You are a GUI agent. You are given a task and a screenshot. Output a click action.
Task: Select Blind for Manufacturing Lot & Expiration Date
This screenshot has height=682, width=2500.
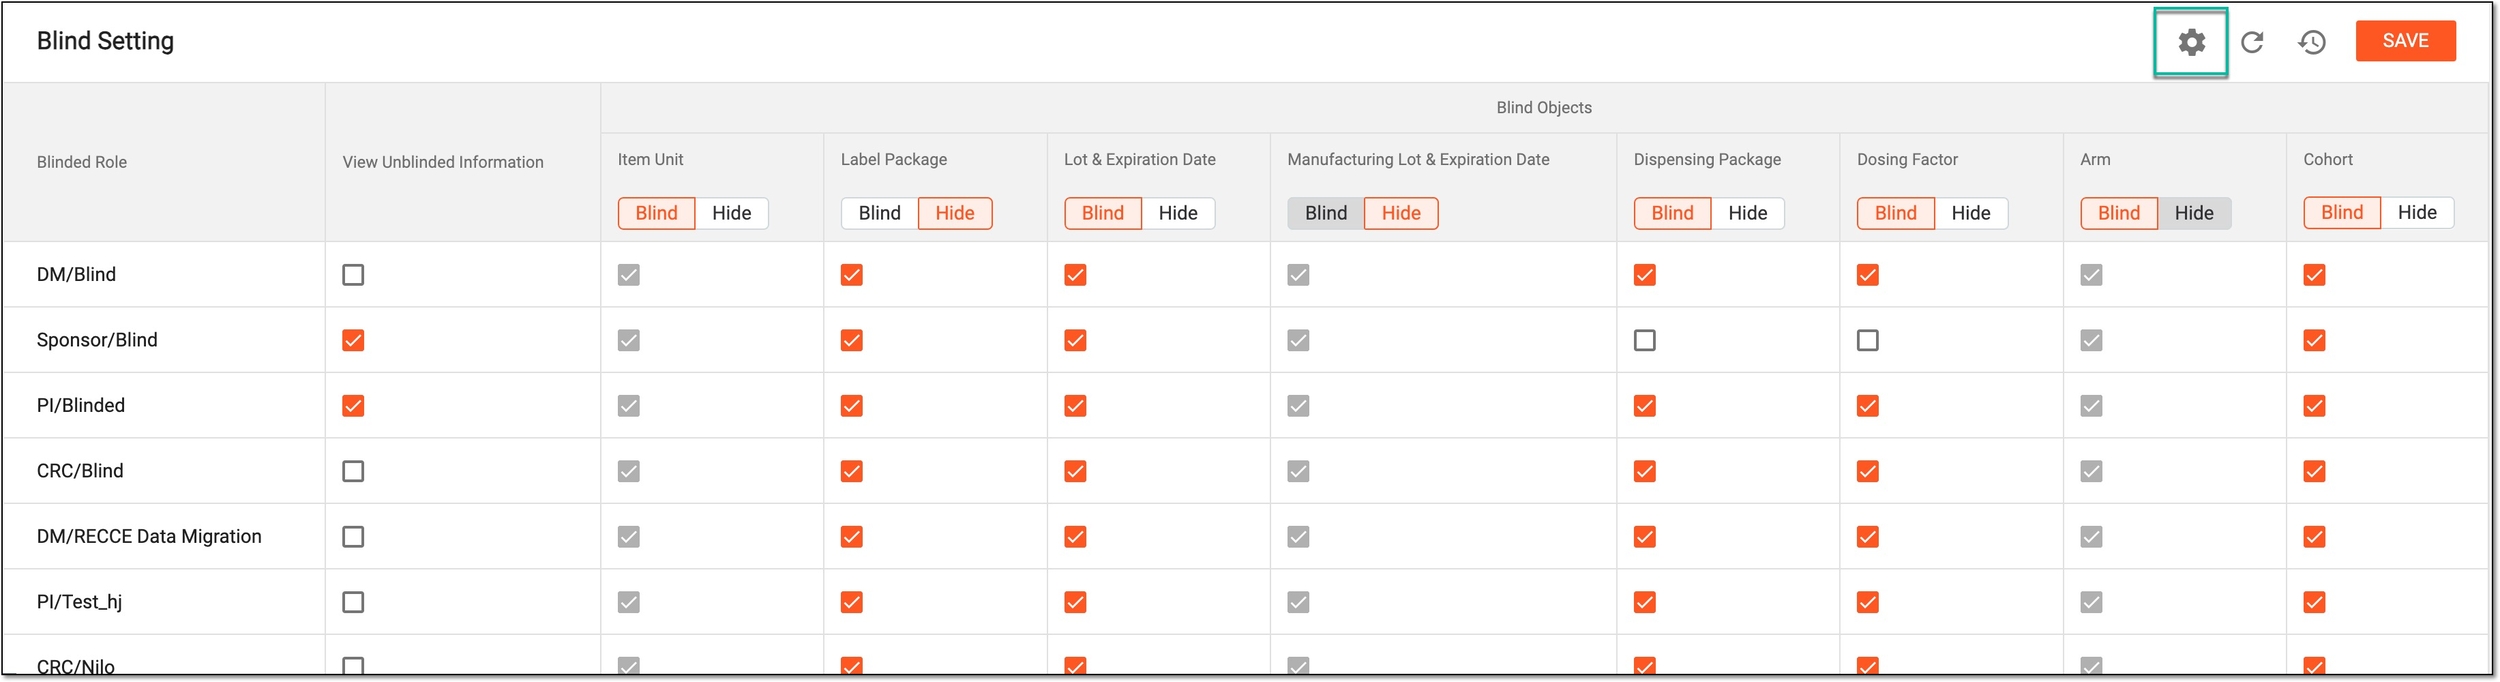pos(1326,213)
